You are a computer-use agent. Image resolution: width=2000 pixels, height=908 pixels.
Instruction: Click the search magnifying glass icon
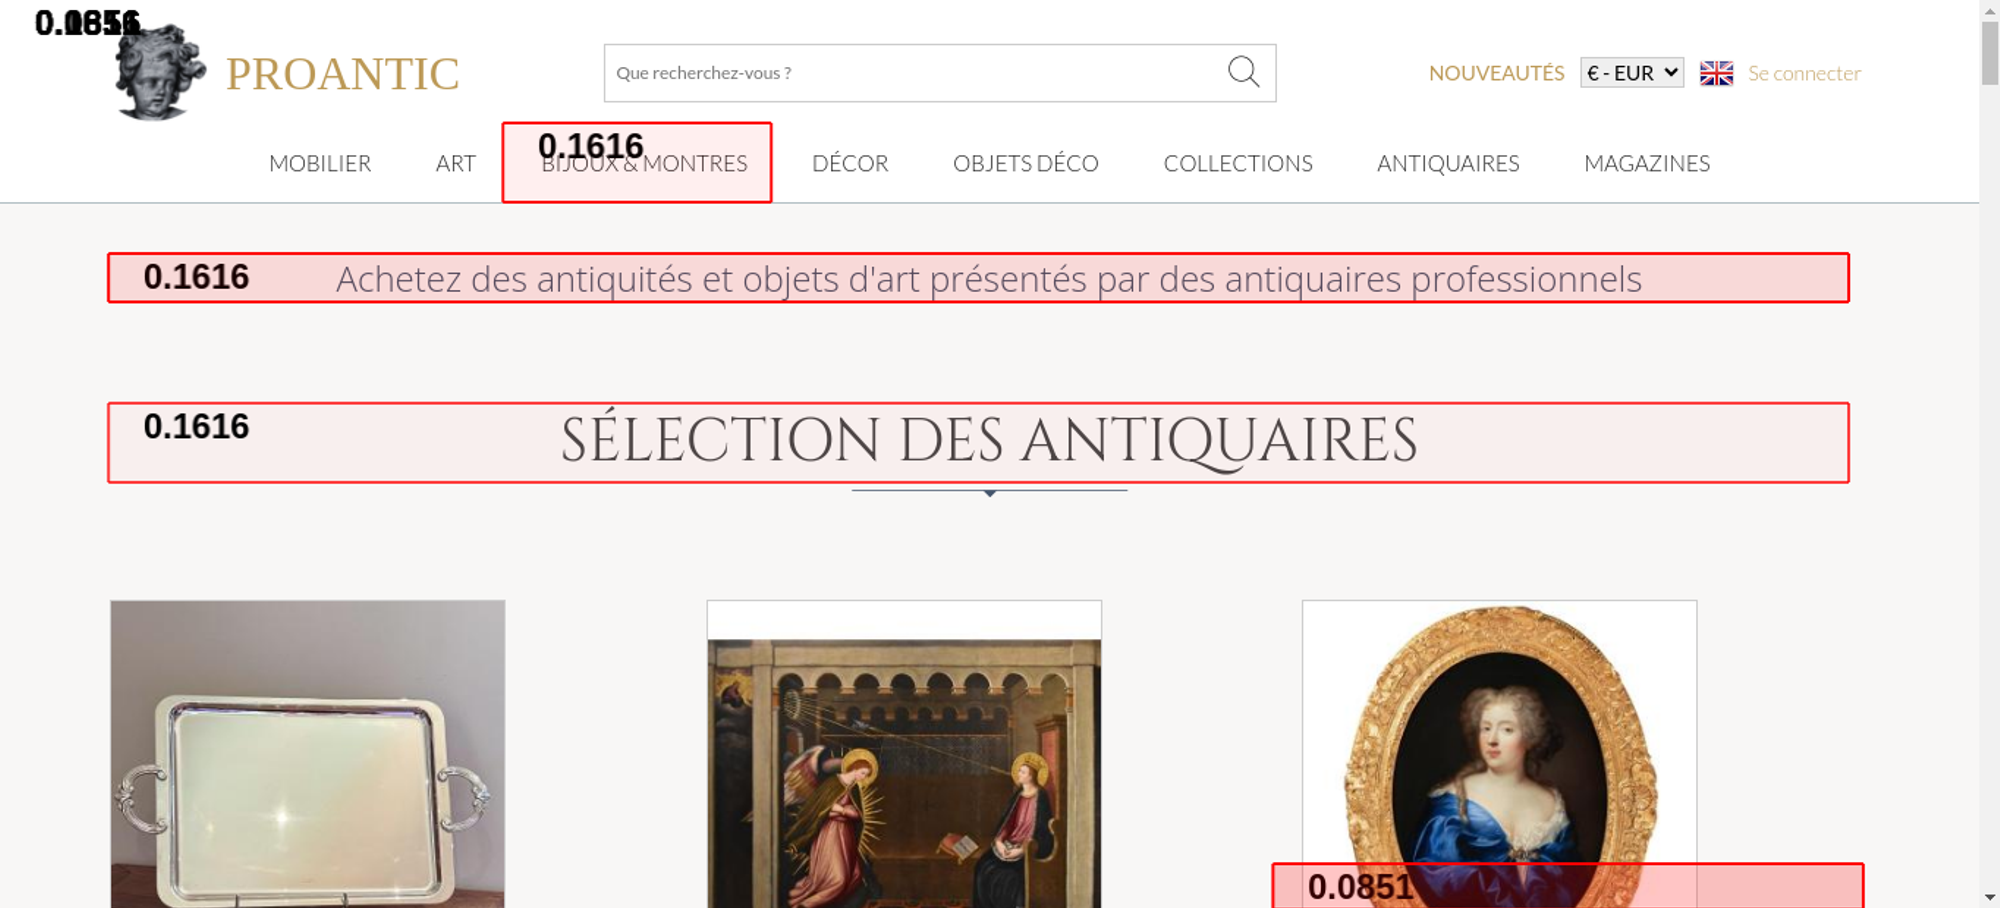(1243, 72)
